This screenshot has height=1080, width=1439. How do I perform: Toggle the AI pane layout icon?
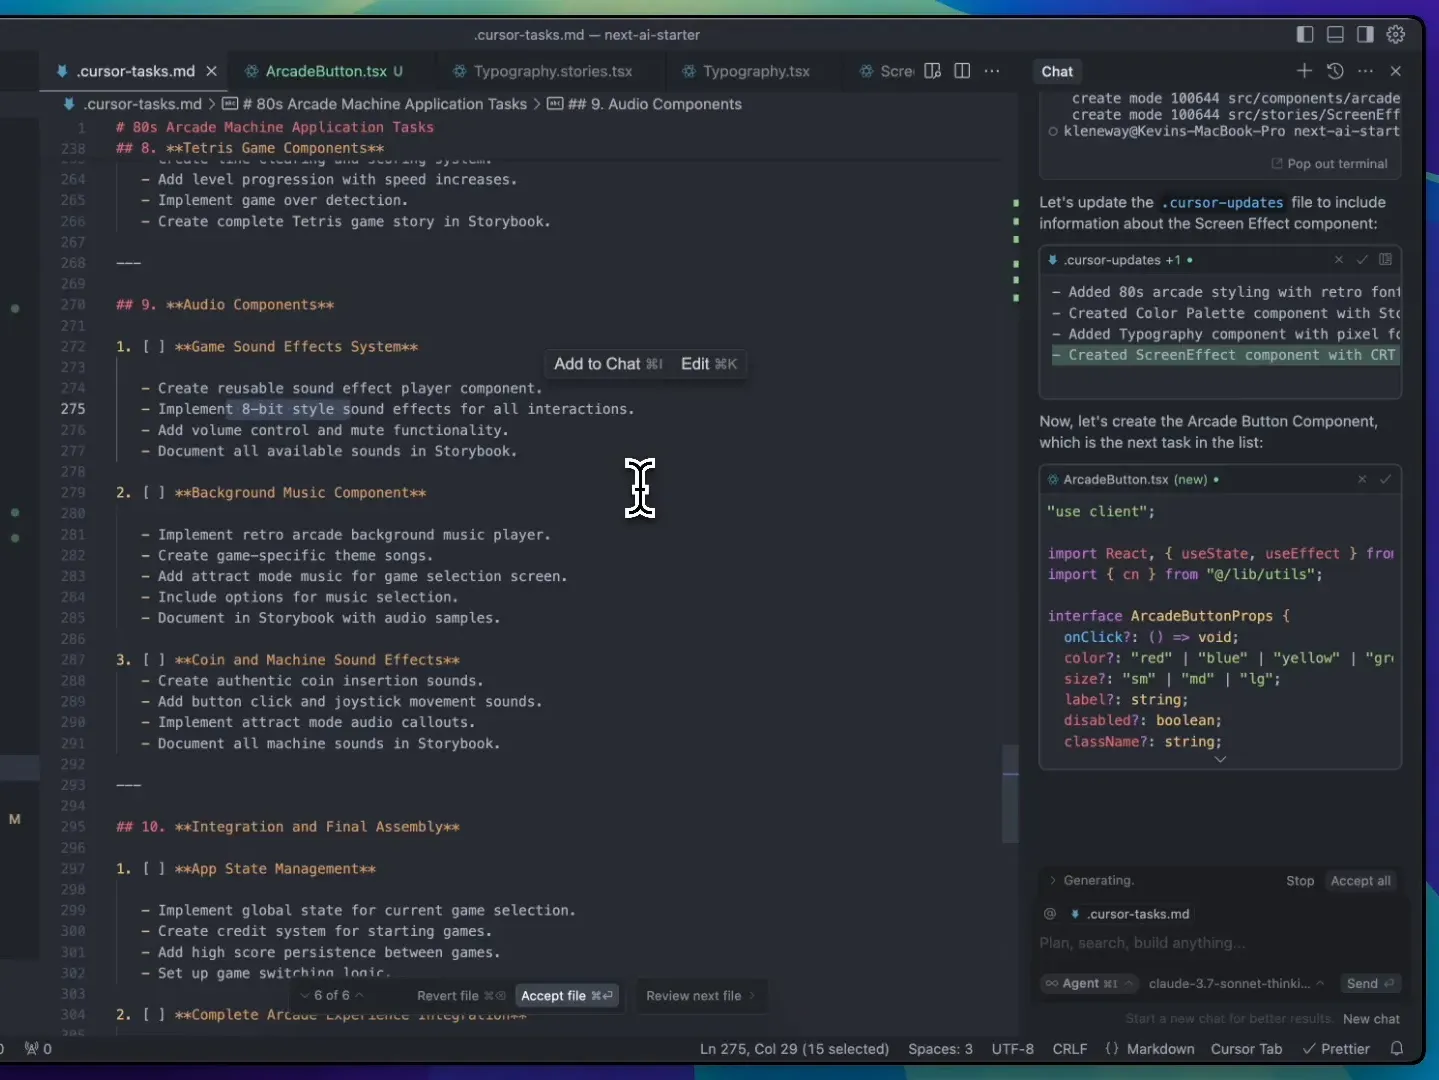pyautogui.click(x=1365, y=34)
